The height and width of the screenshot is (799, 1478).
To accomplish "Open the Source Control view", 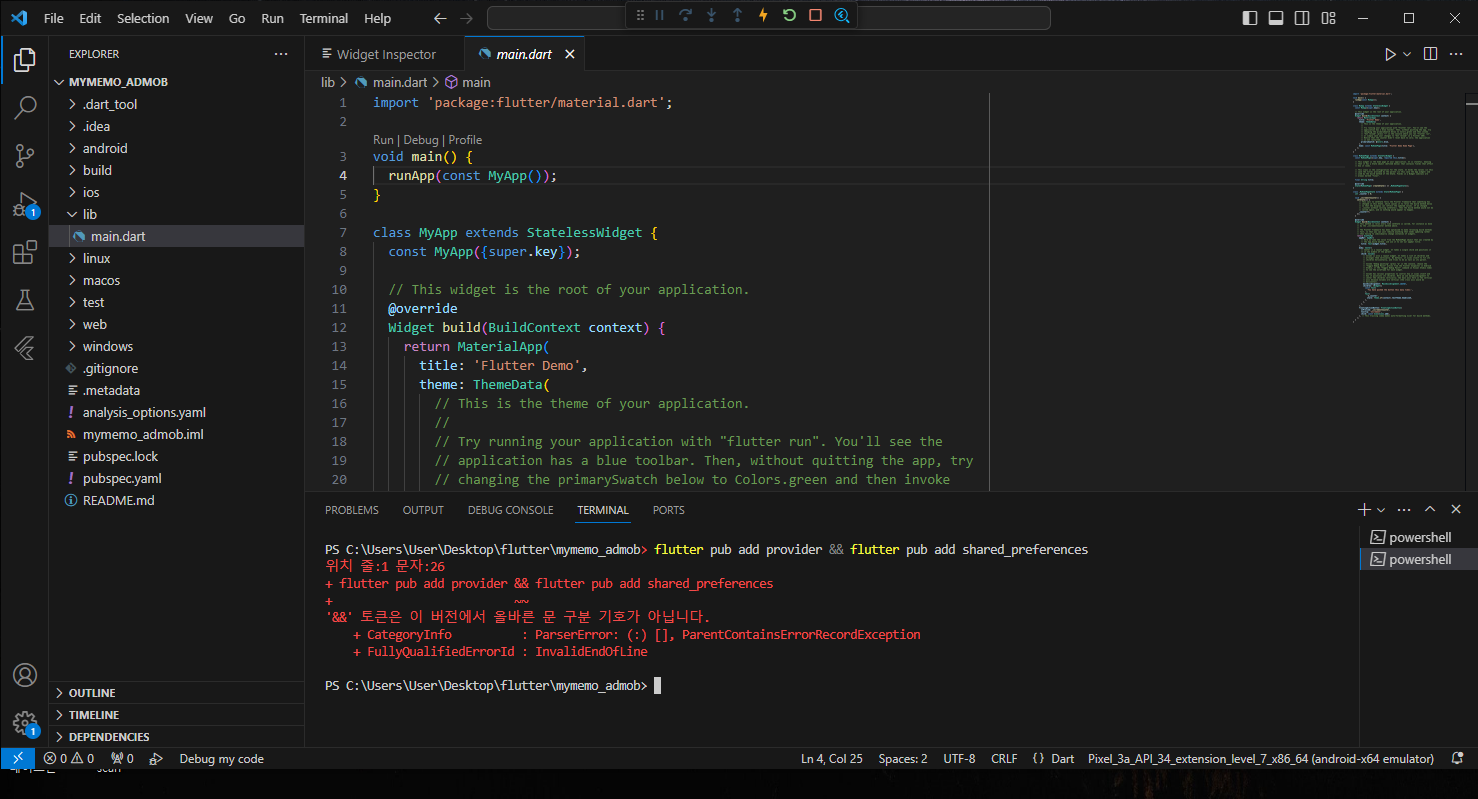I will tap(25, 156).
